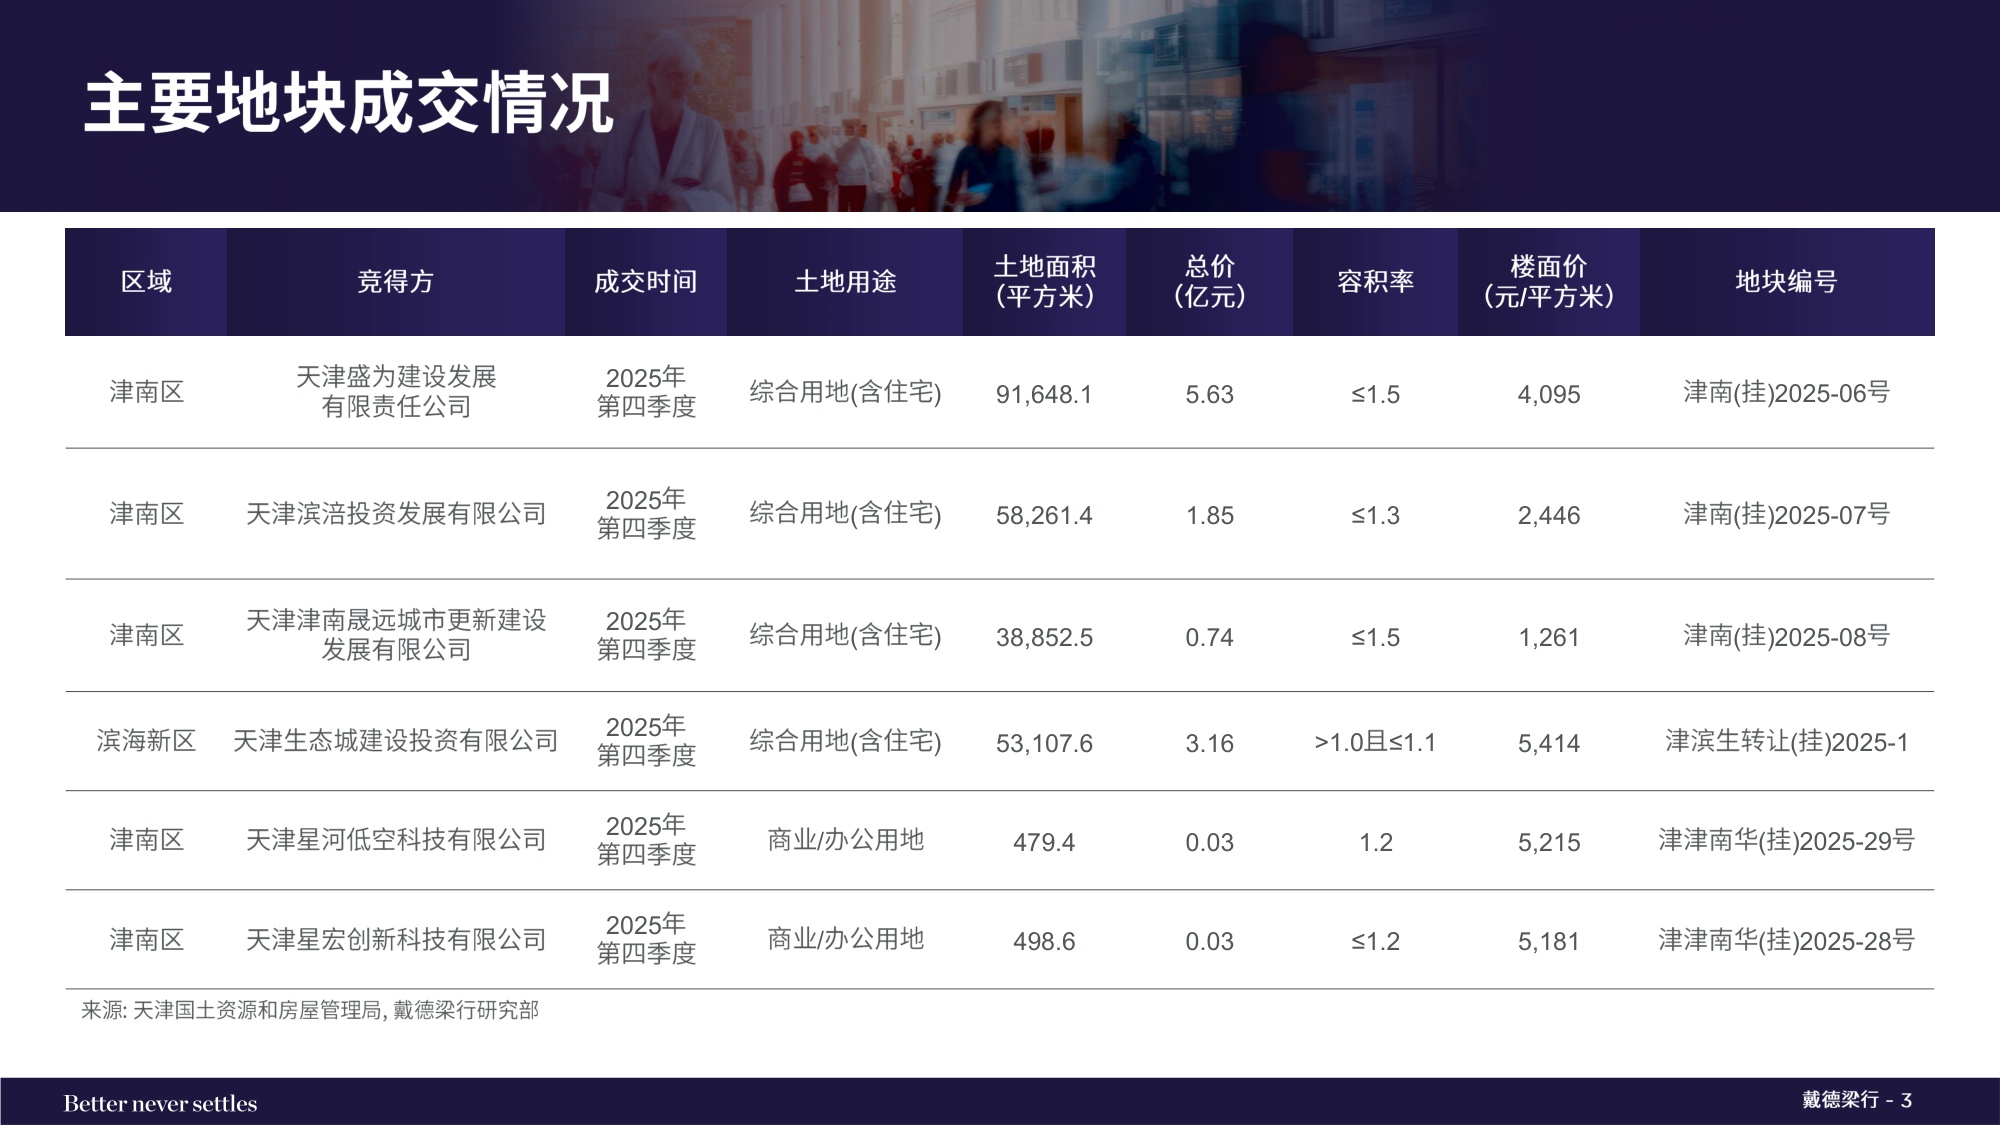Click the 天津生态城建设投资有限公司 cell
Image resolution: width=2000 pixels, height=1125 pixels.
coord(396,741)
